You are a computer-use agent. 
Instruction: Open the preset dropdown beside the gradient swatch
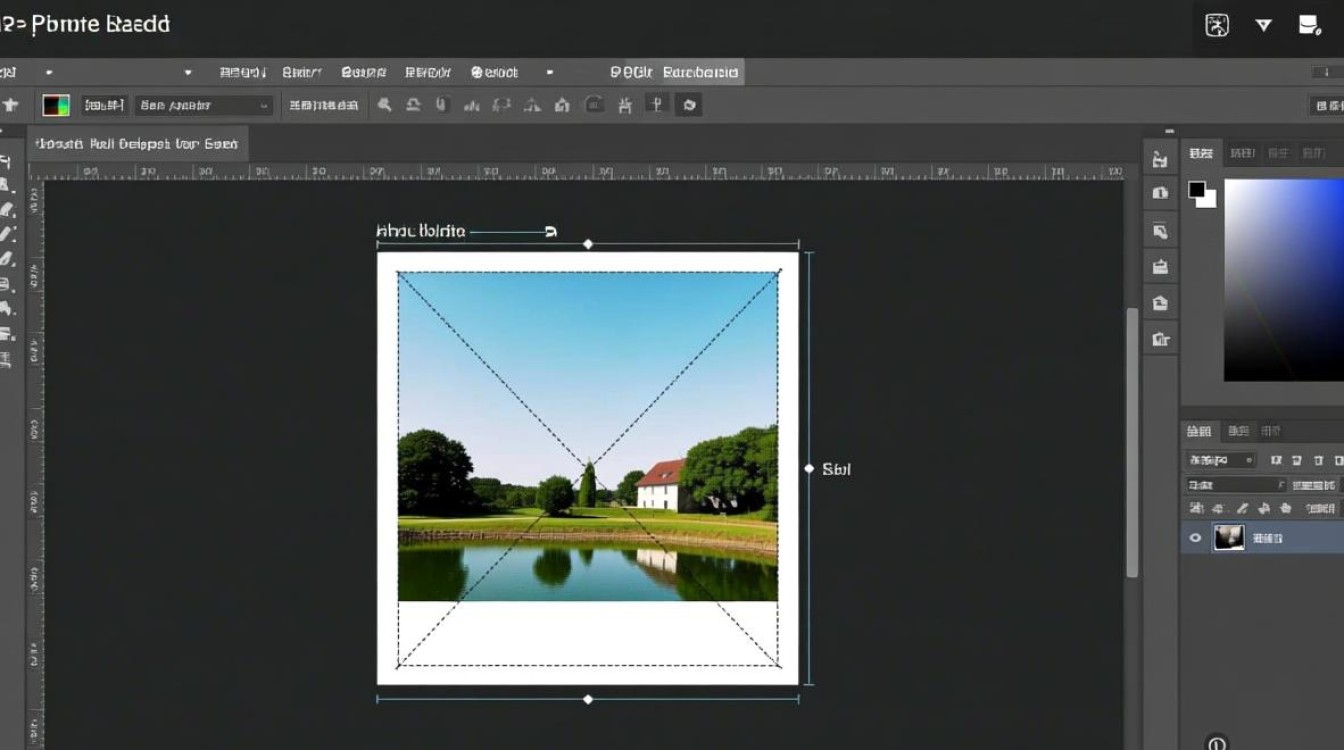coord(205,105)
